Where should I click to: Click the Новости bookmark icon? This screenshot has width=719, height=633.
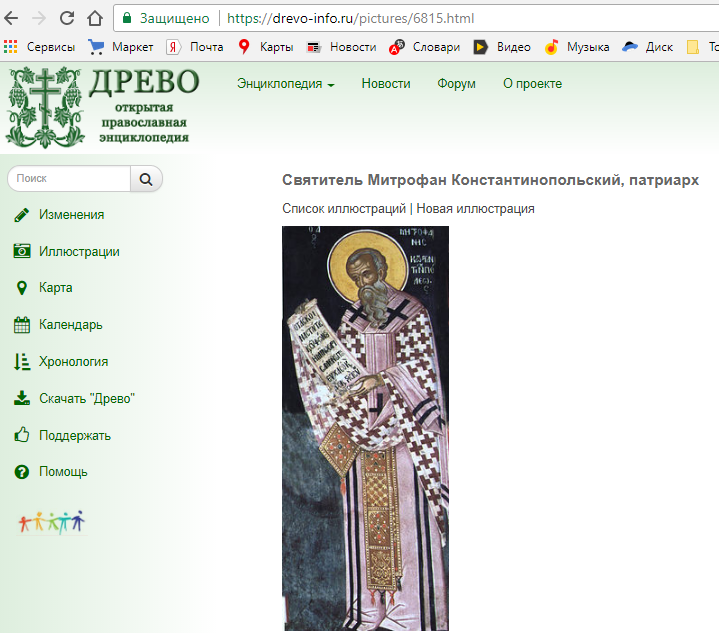coord(314,47)
